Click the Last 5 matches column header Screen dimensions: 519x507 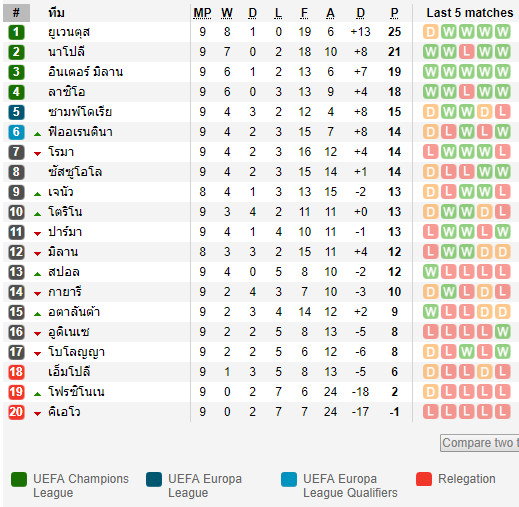(x=470, y=13)
